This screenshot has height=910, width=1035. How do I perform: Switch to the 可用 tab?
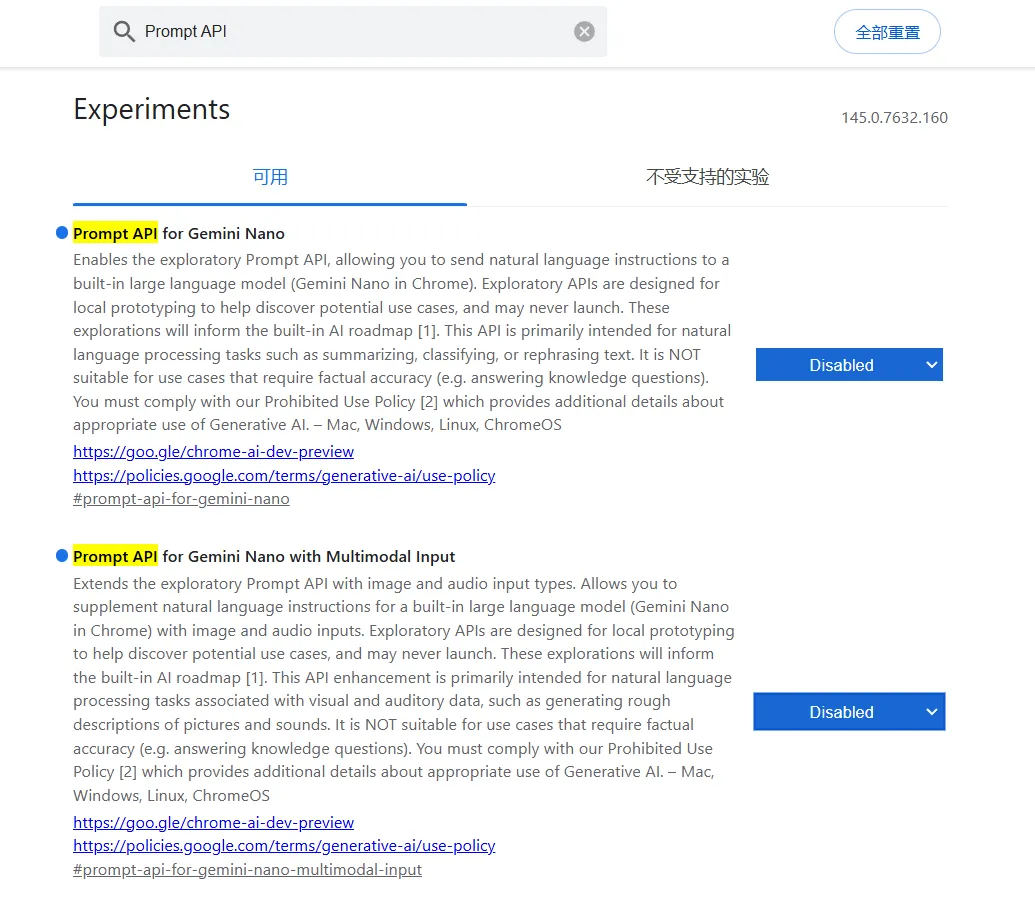270,177
